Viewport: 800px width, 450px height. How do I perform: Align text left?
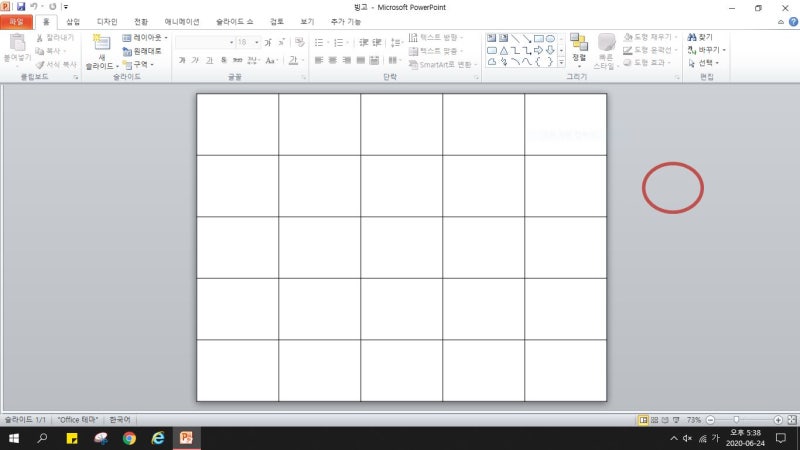(319, 60)
